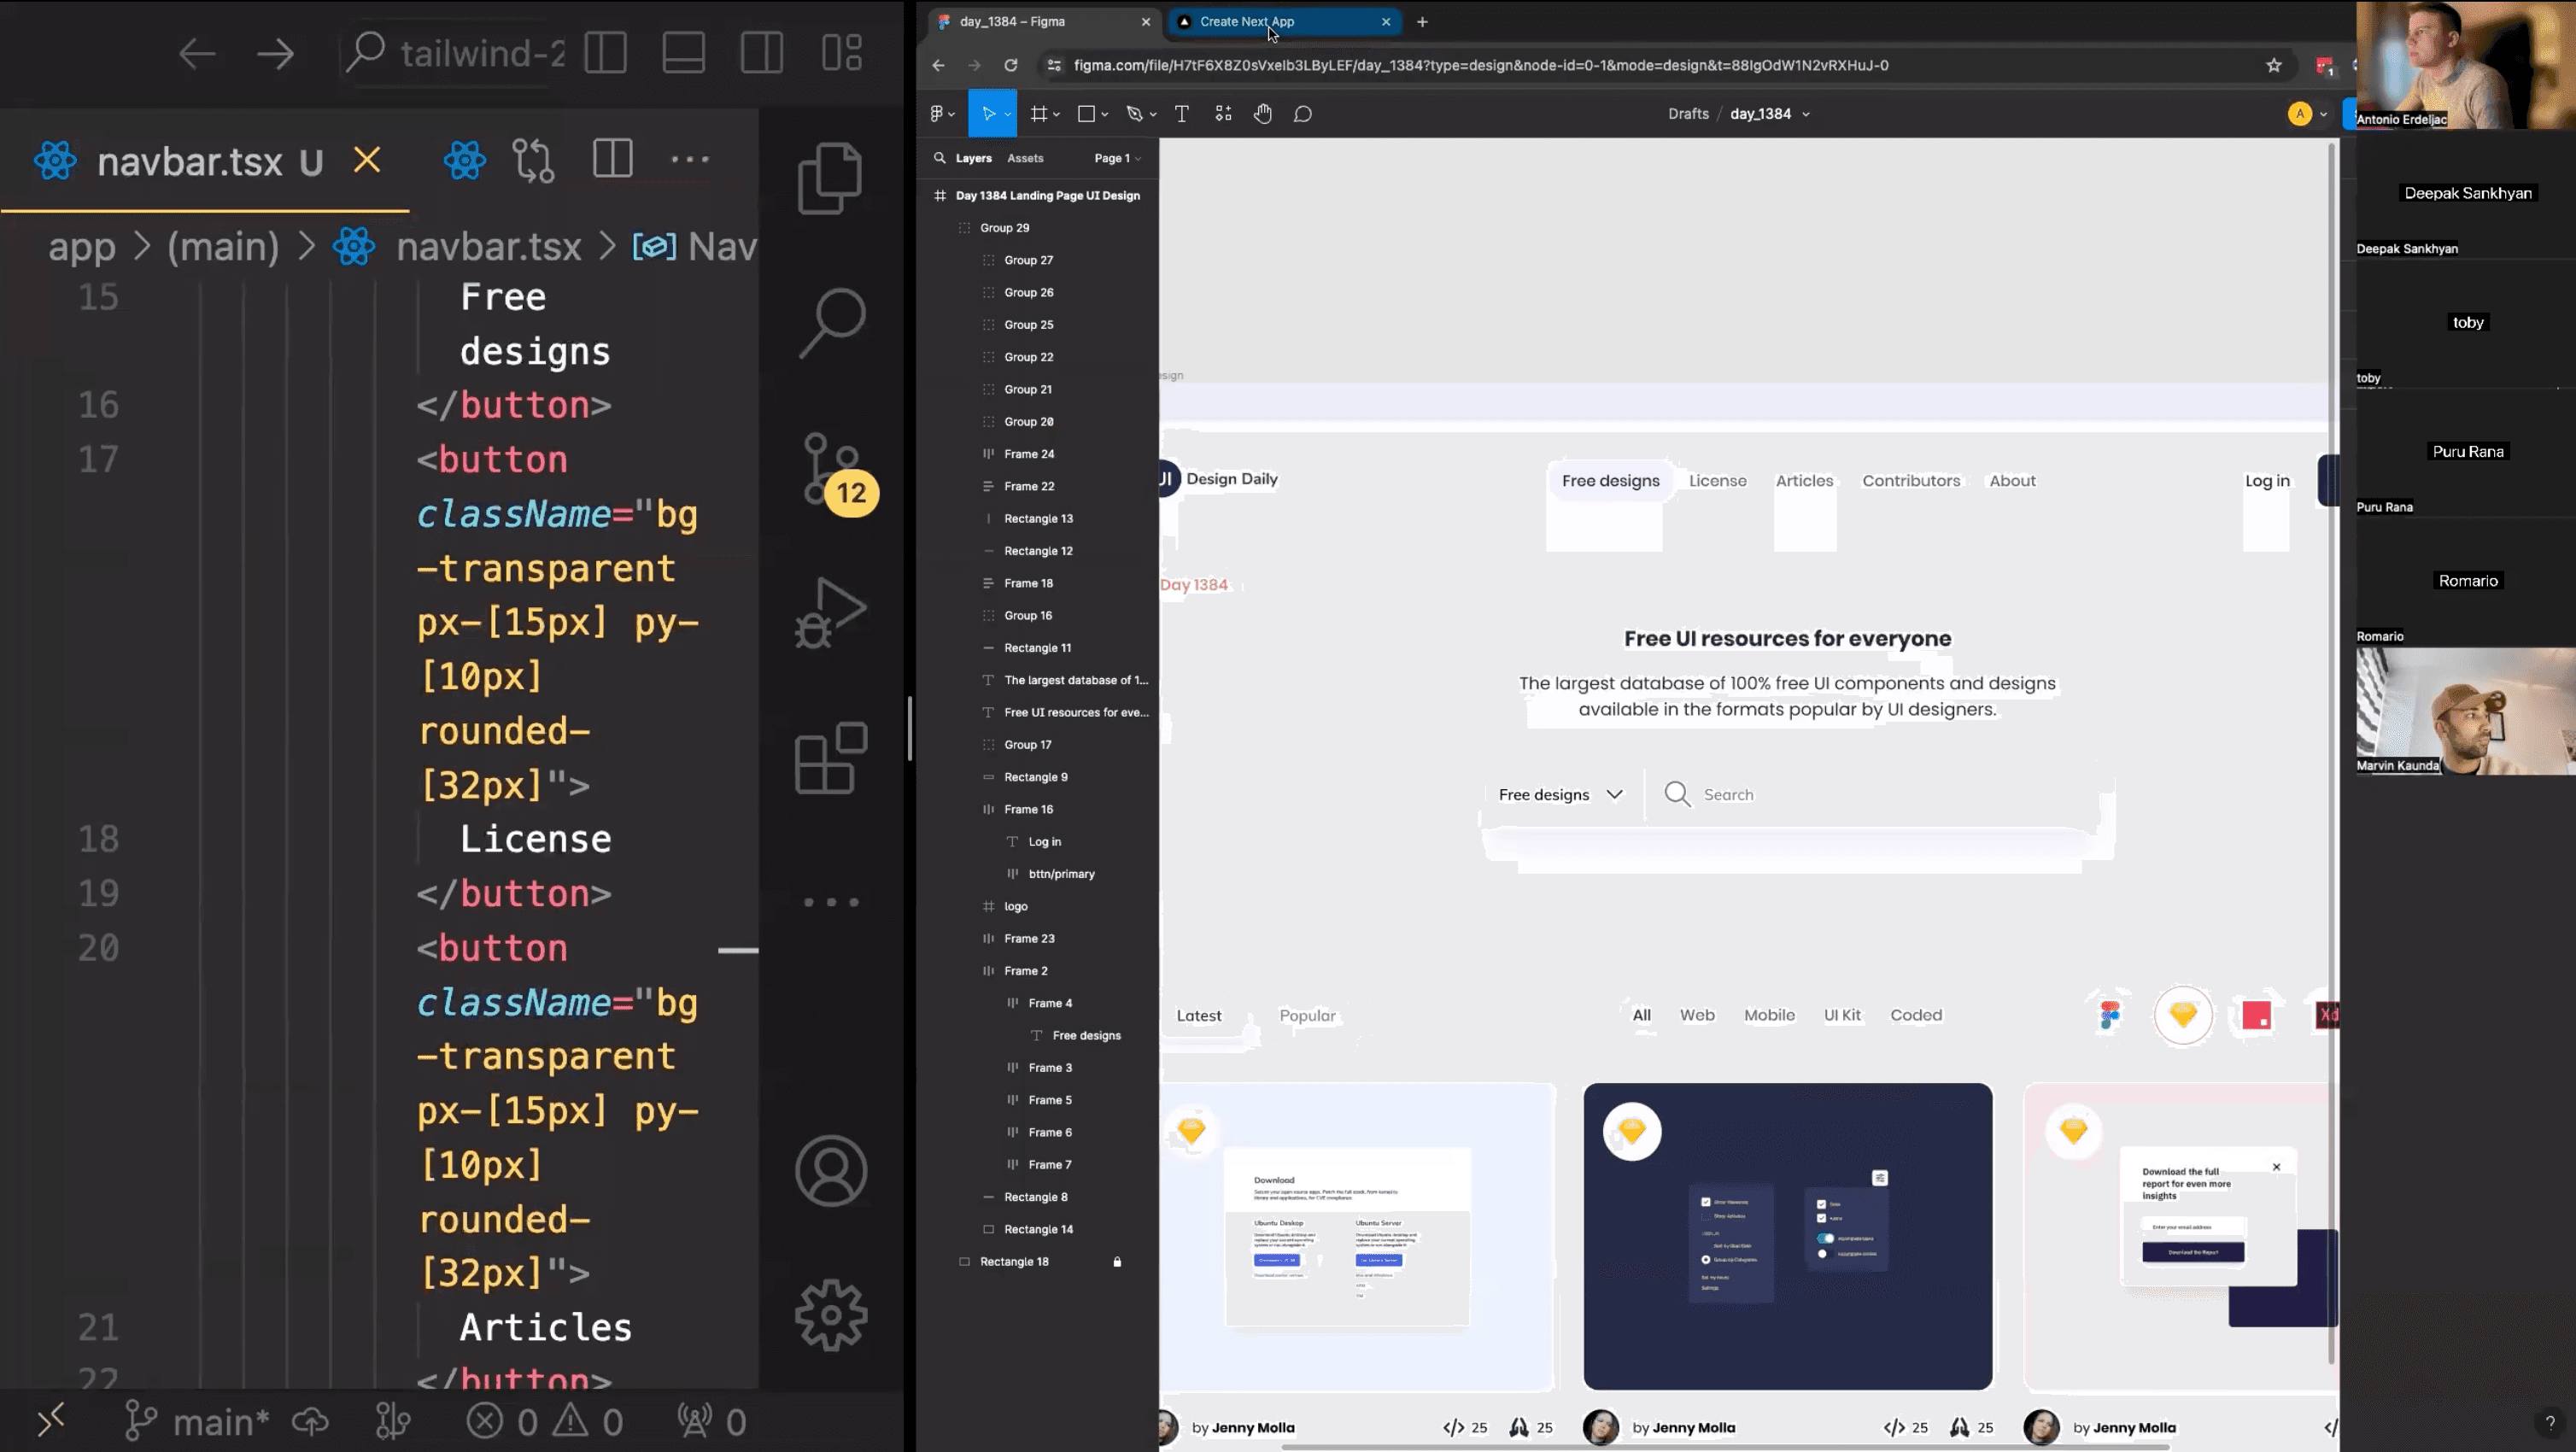Switch to the Layers tab
This screenshot has width=2576, height=1452.
pos(973,157)
